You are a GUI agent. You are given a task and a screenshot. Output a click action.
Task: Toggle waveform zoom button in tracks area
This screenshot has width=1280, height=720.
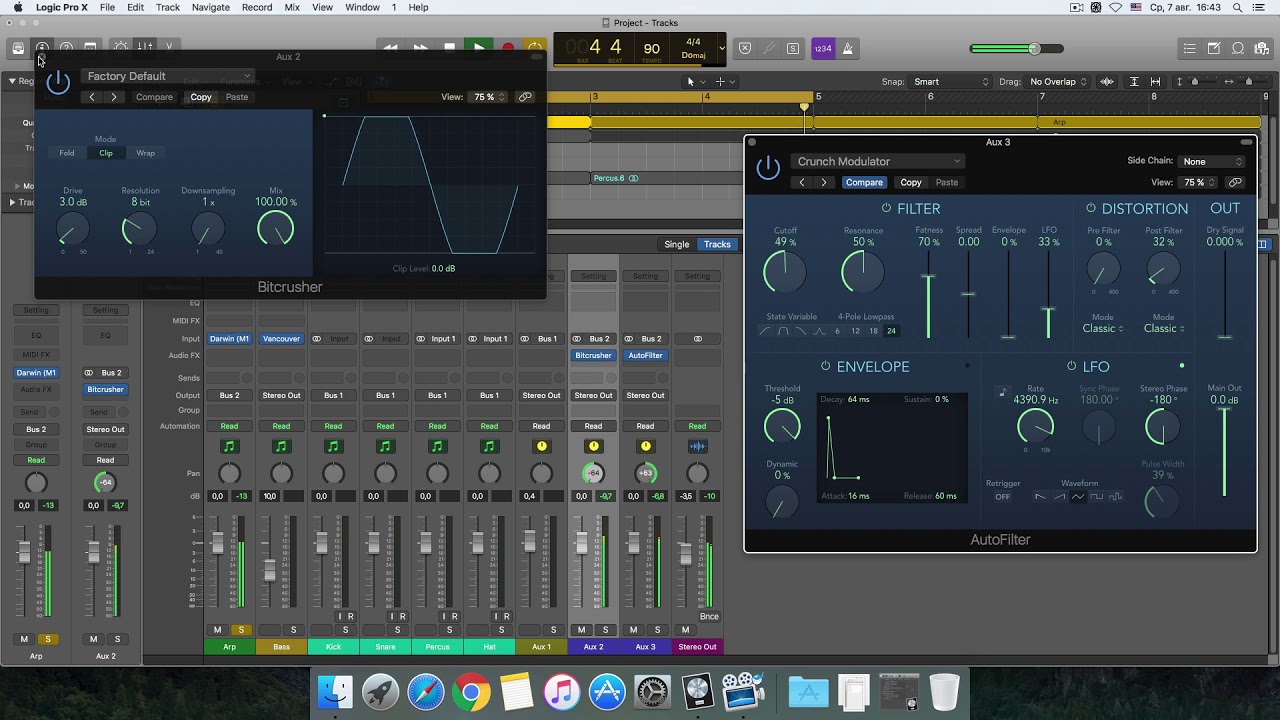[1105, 82]
